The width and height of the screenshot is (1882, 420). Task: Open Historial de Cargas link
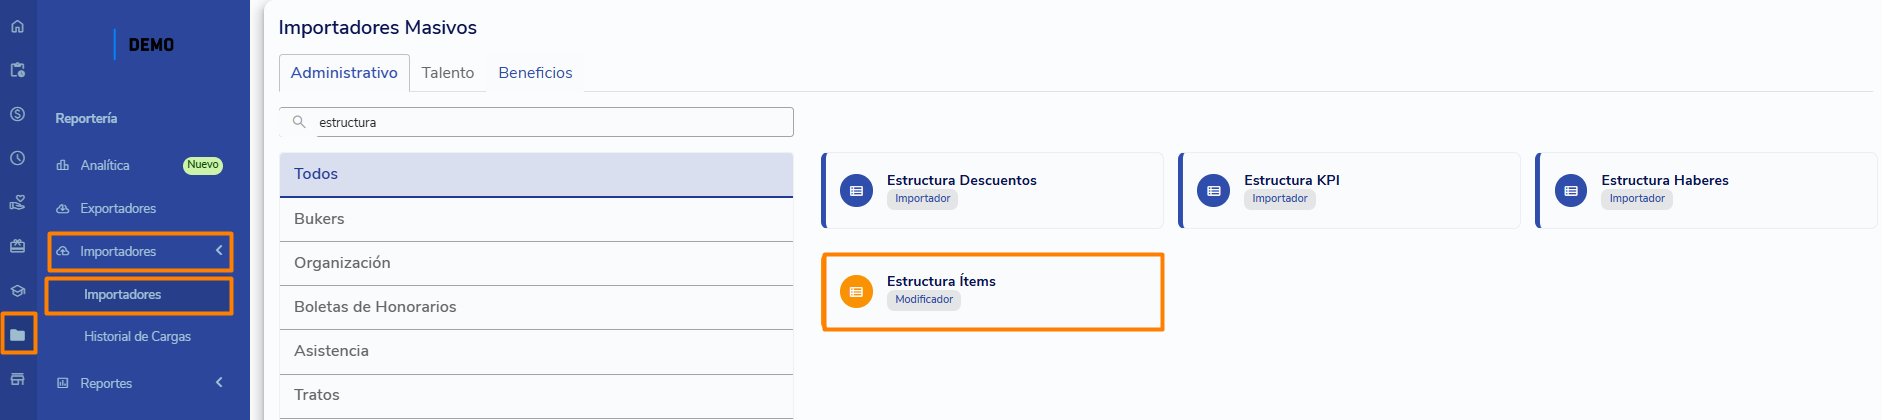137,337
